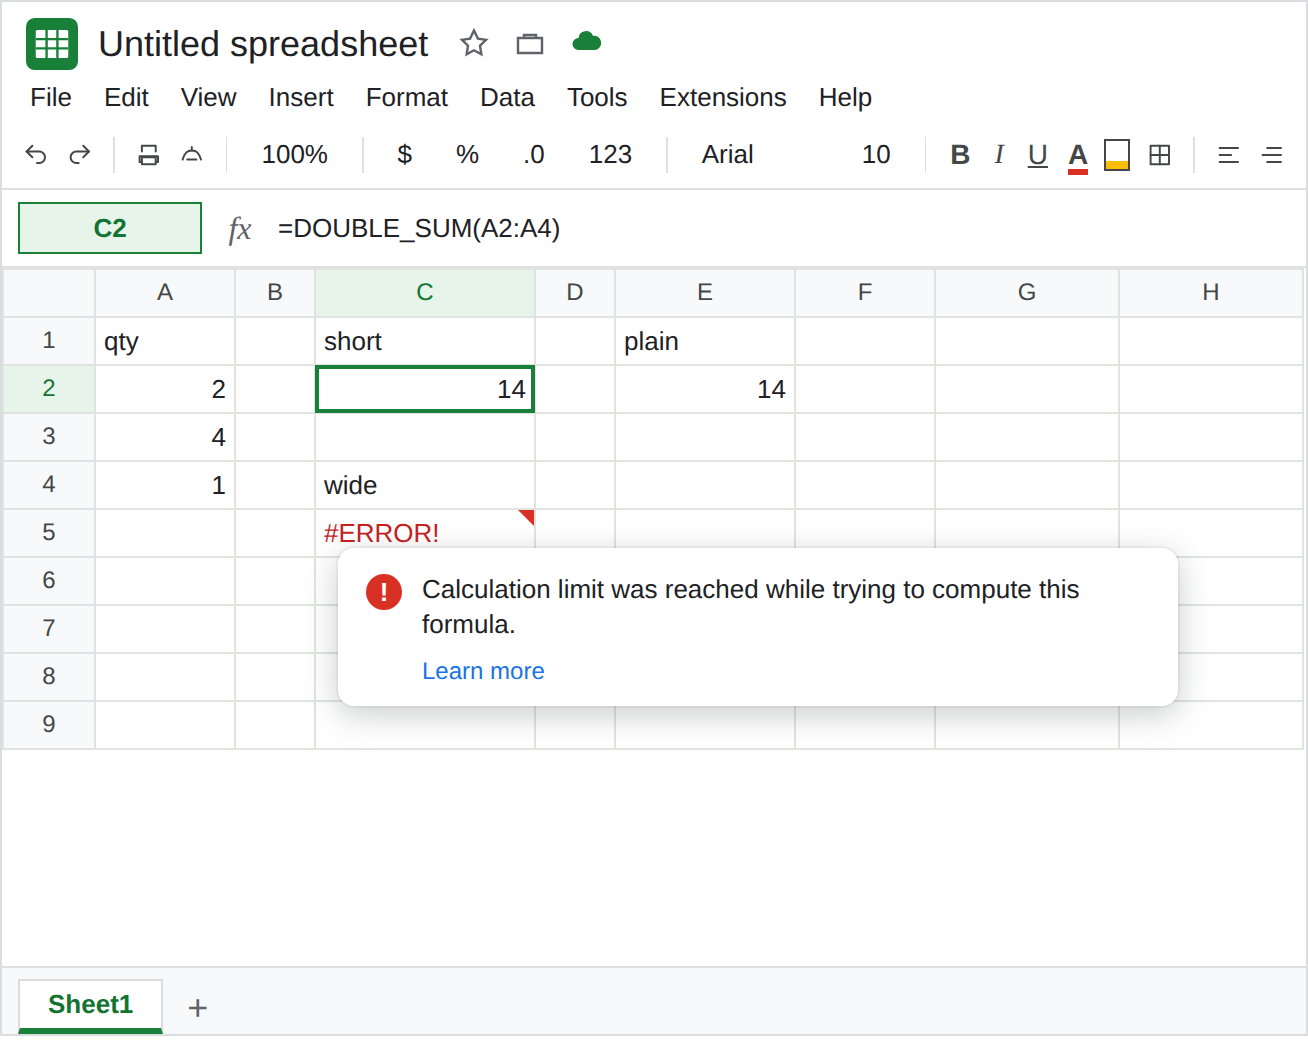This screenshot has height=1044, width=1308.
Task: Open the Extensions menu
Action: coord(723,98)
